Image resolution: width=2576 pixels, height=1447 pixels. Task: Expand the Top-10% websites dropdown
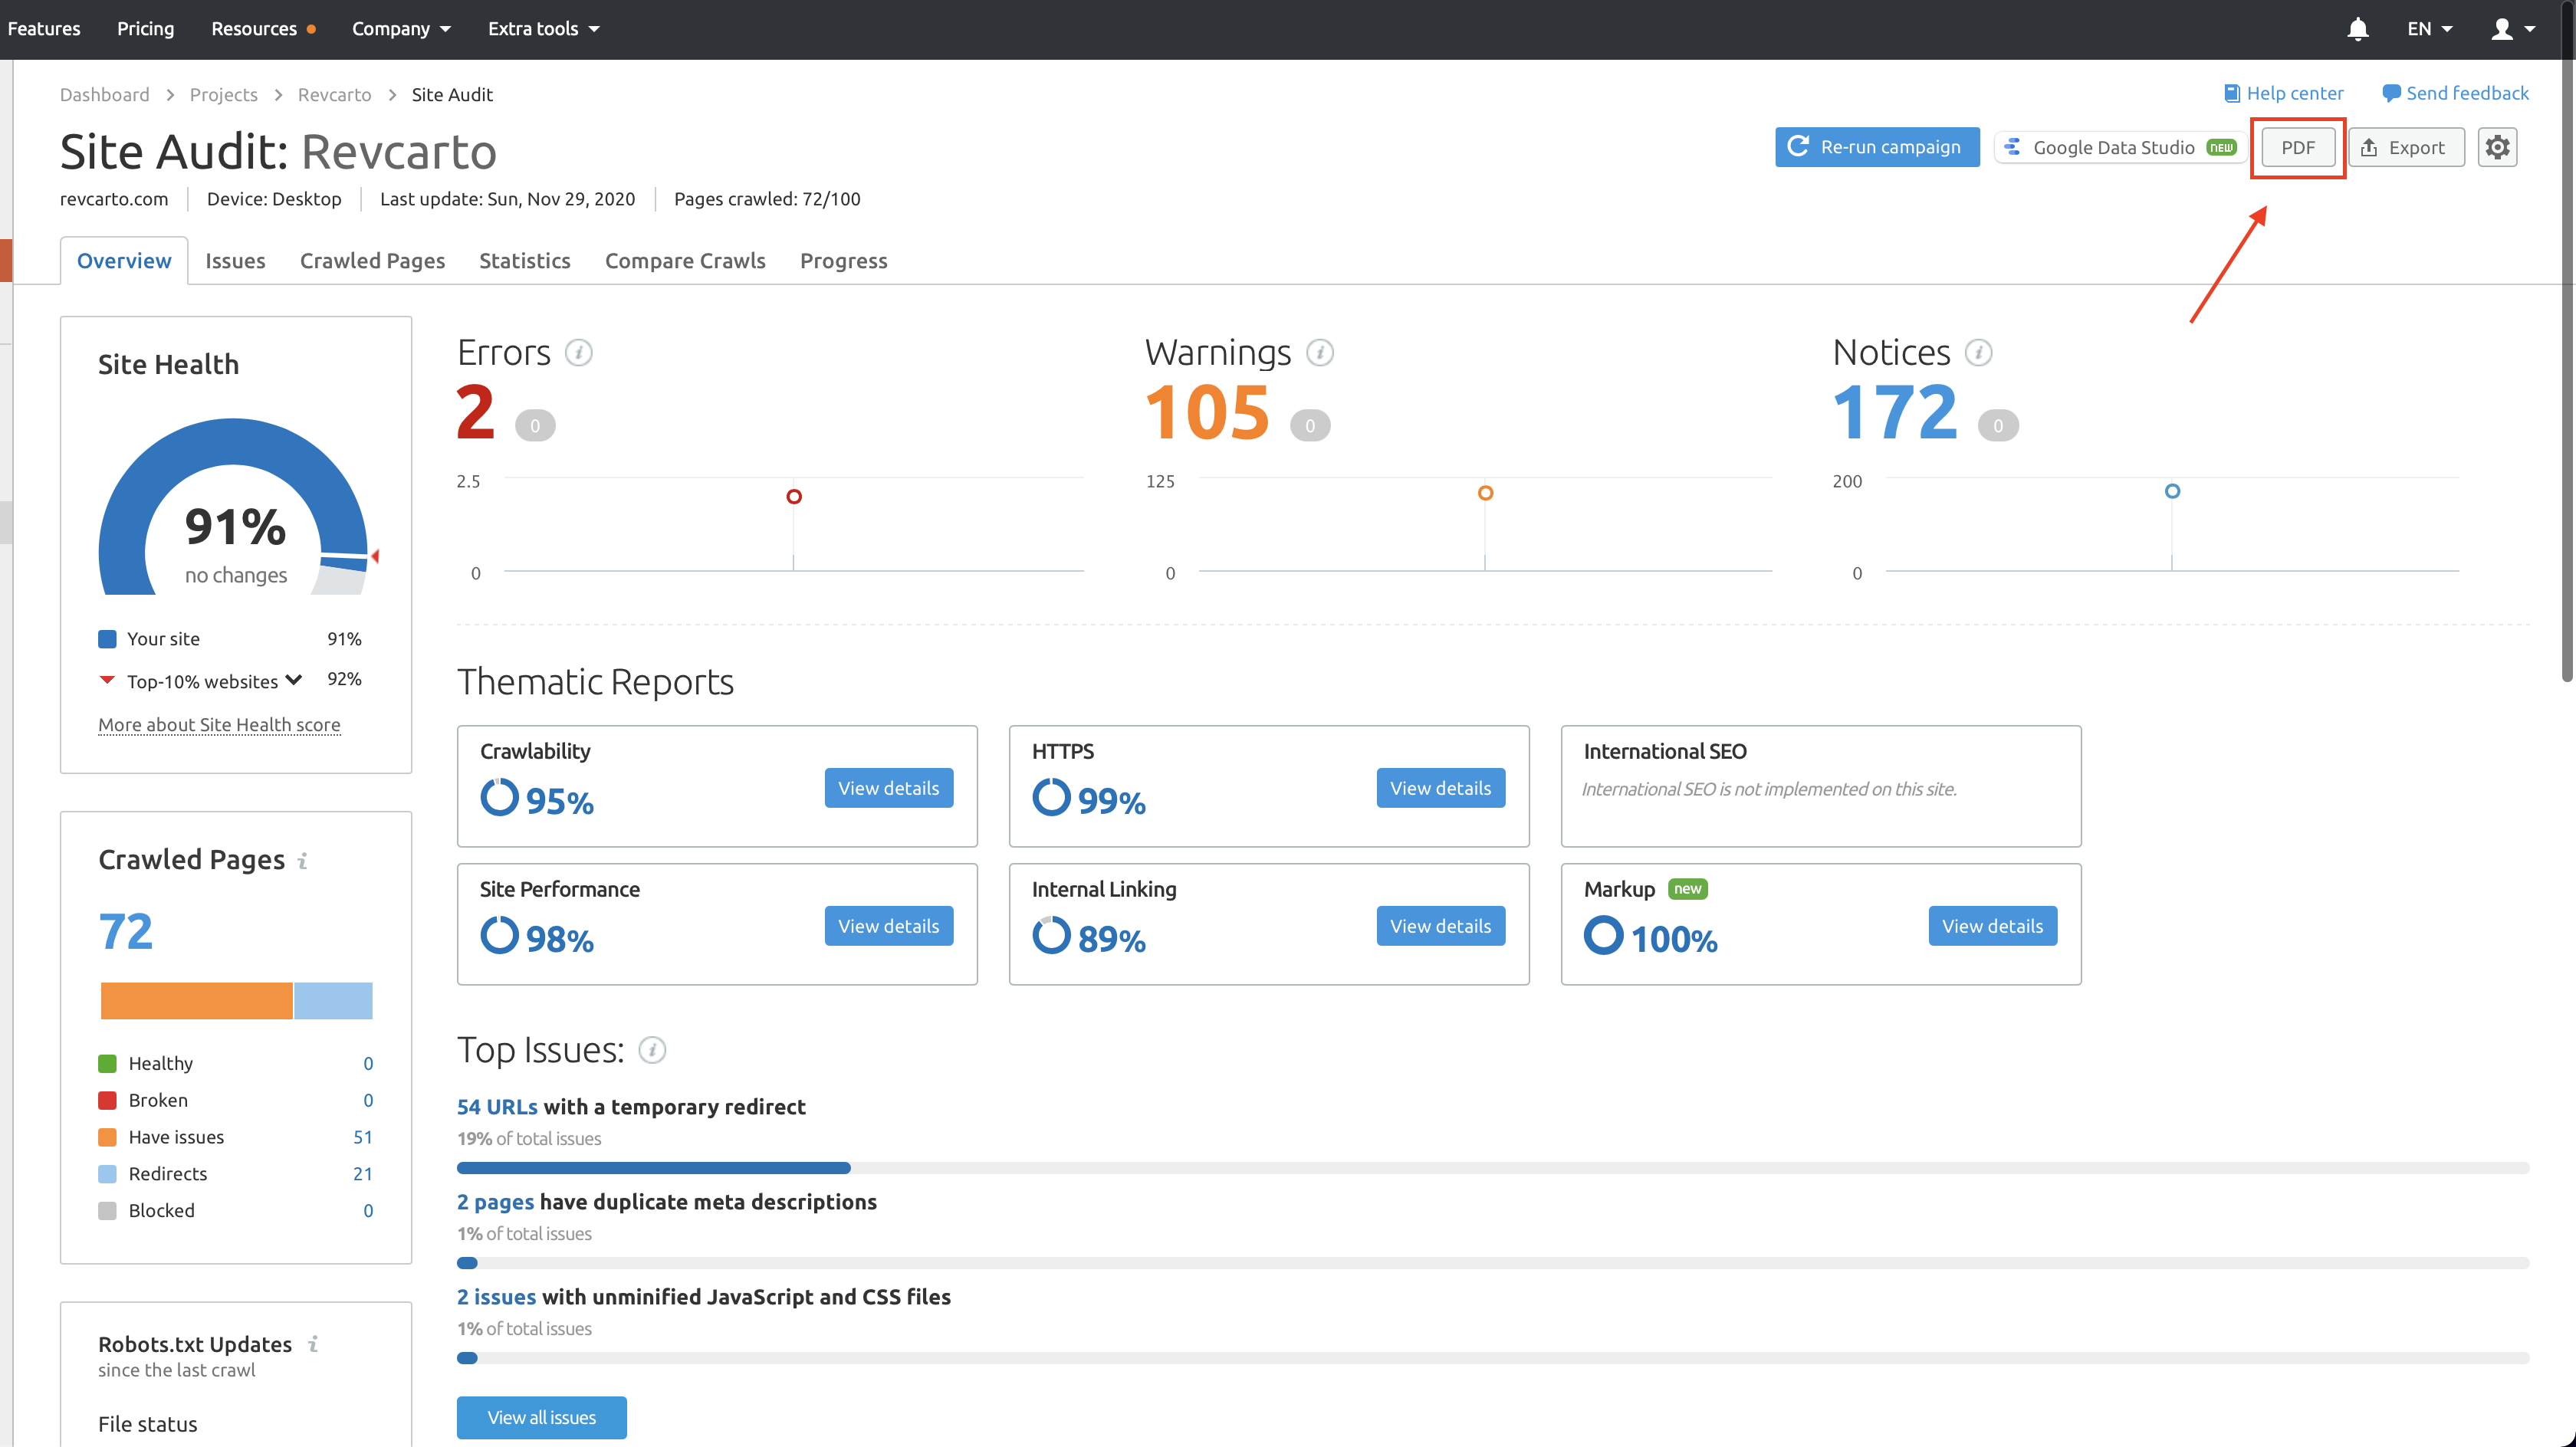(x=293, y=680)
